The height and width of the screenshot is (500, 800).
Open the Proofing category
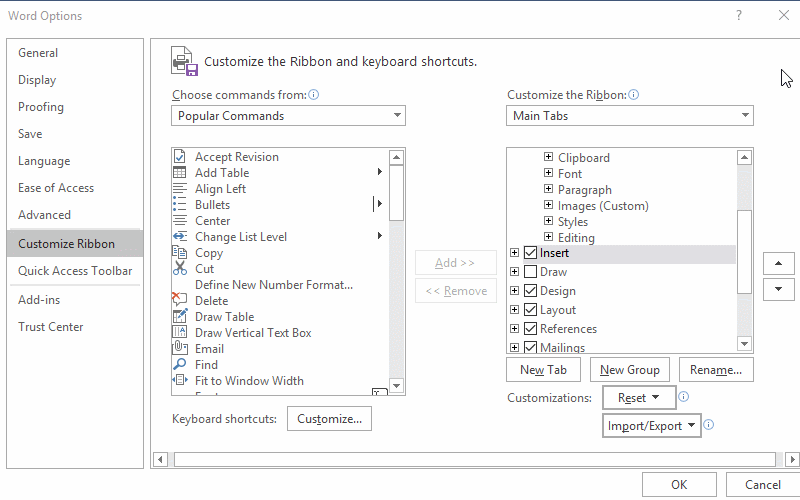click(75, 107)
